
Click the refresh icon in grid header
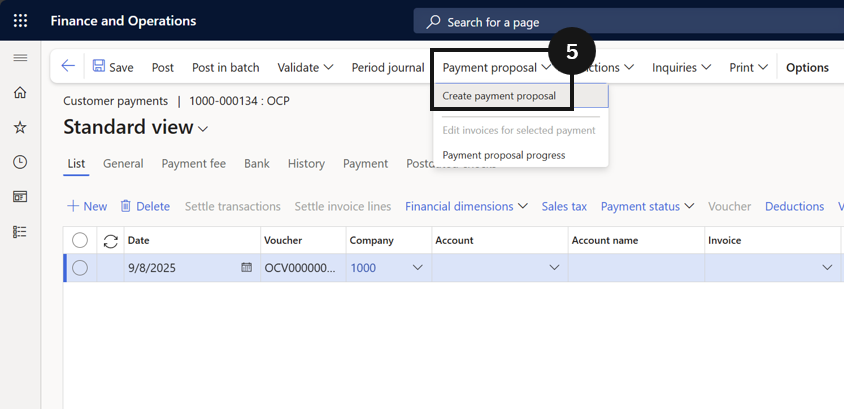(110, 241)
